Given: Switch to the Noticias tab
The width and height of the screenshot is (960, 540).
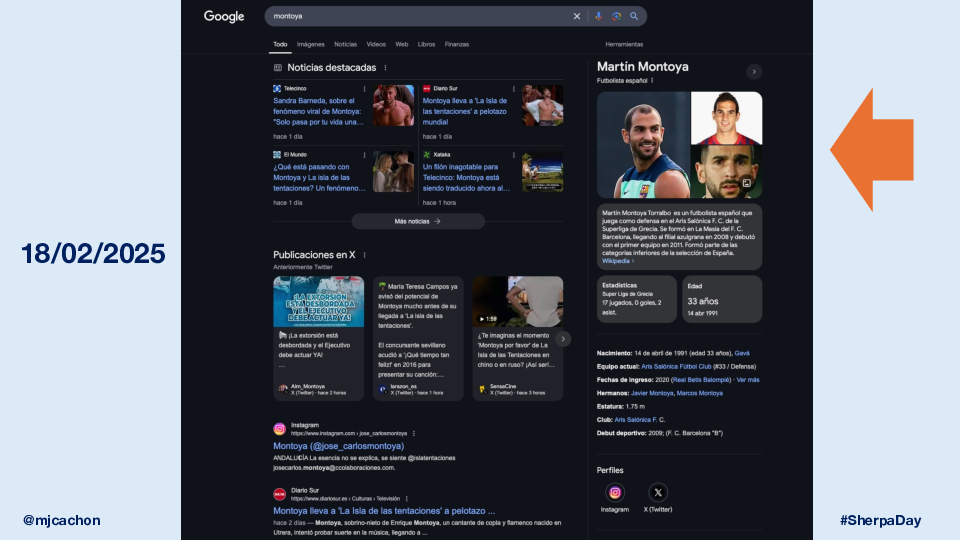Looking at the screenshot, I should (345, 44).
